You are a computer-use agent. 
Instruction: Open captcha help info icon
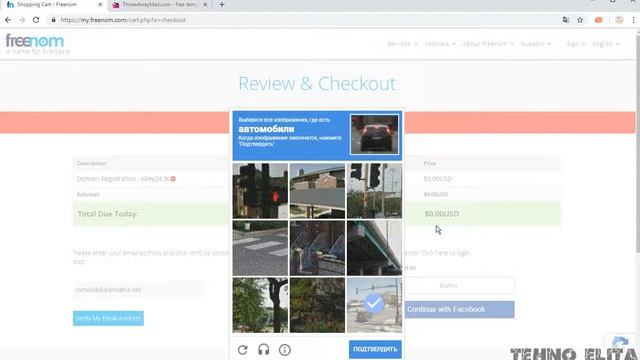click(285, 350)
